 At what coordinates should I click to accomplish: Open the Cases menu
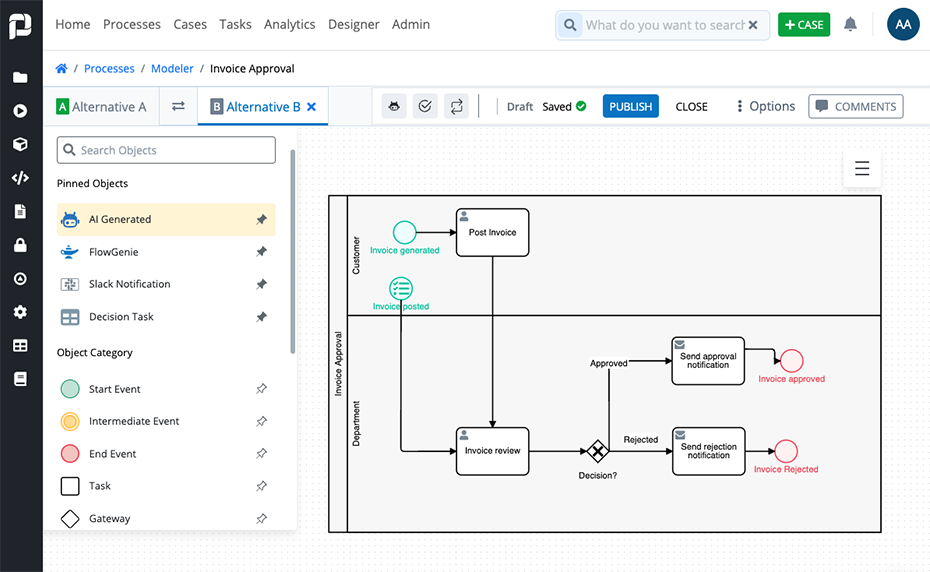tap(190, 24)
